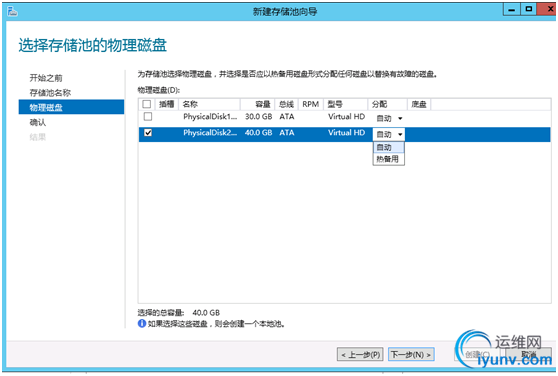Sort by 总线 column header

(x=286, y=104)
